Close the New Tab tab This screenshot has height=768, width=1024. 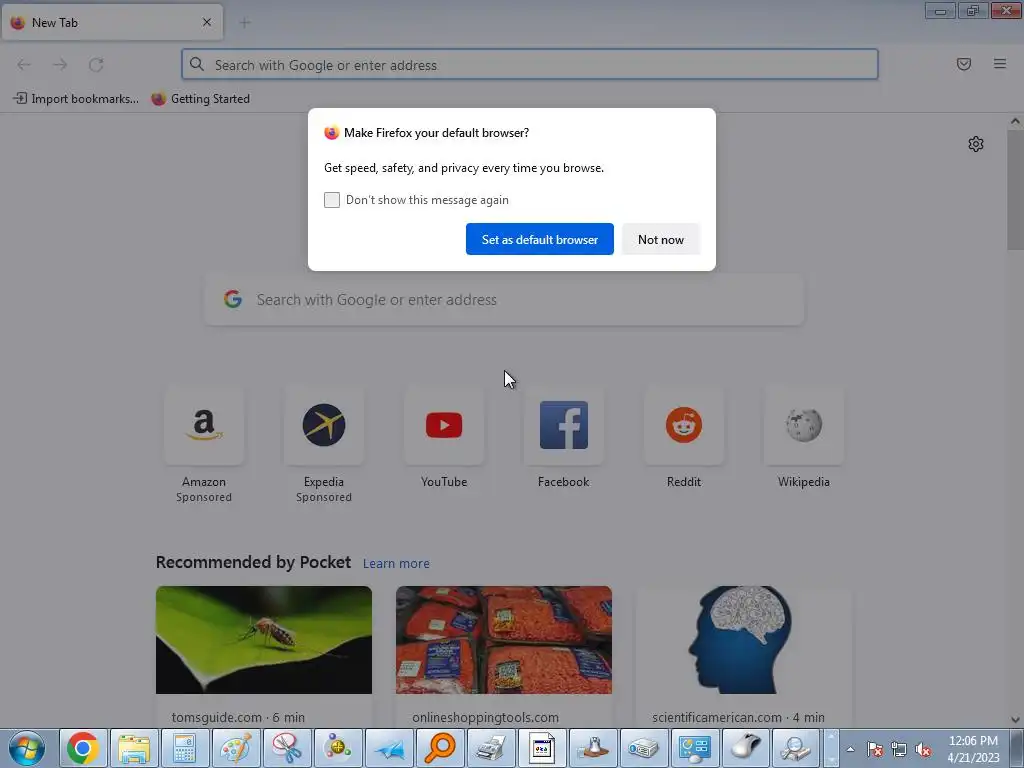(x=207, y=22)
